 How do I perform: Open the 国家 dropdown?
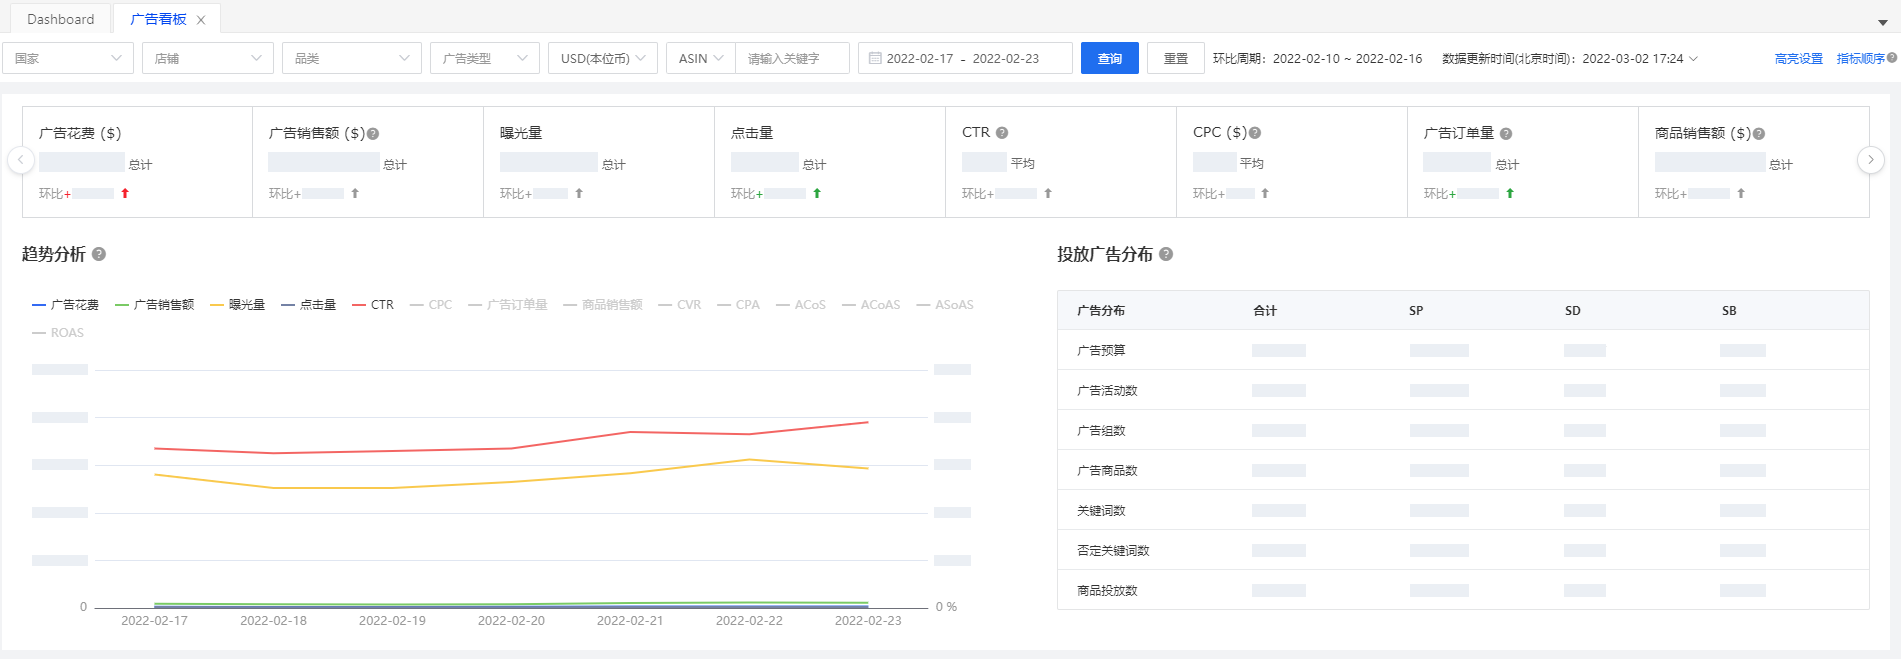67,58
